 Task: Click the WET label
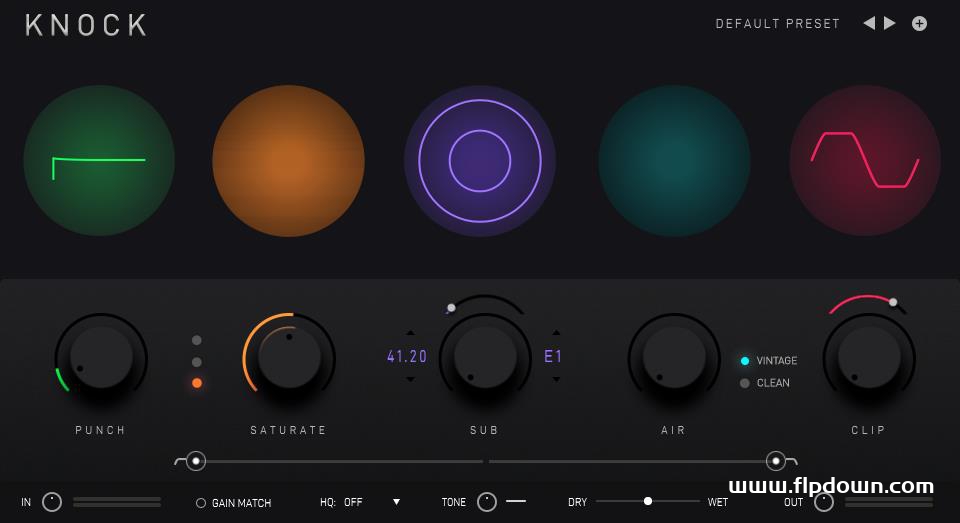tap(718, 502)
